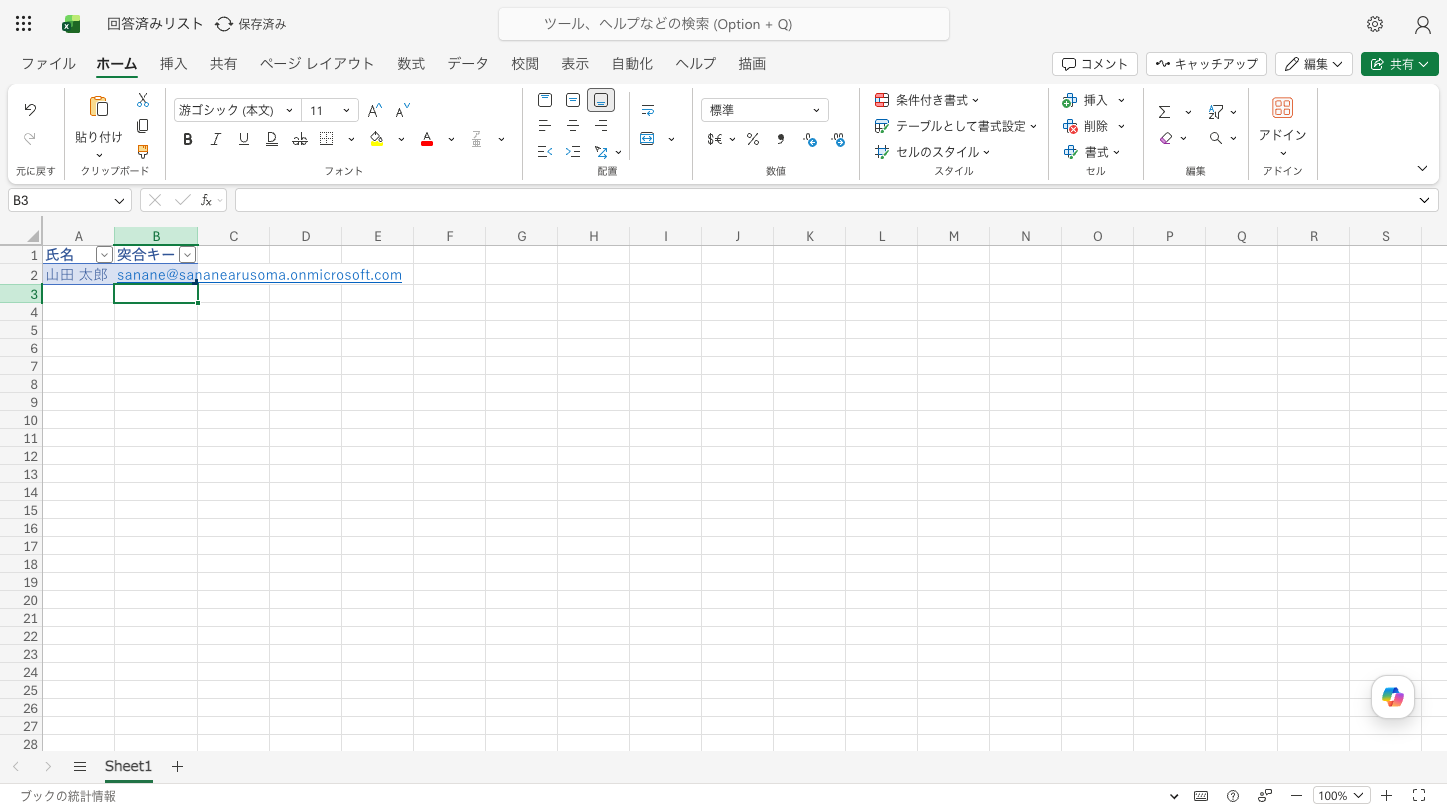The image size is (1447, 806).
Task: Switch to the 挿入 tab
Action: click(x=173, y=63)
